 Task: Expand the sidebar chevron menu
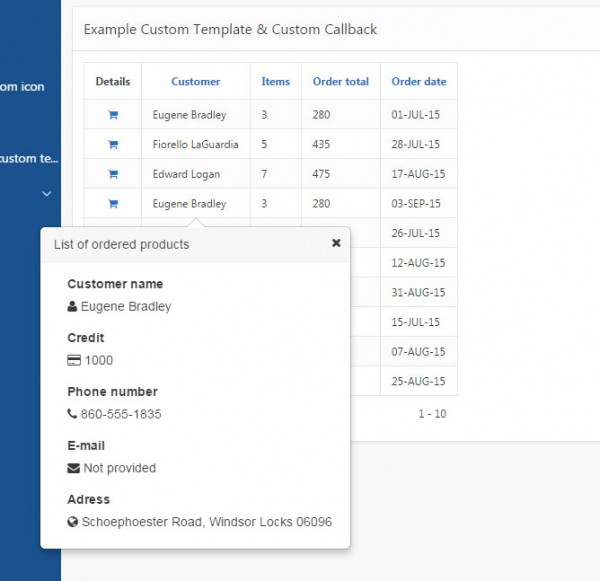pyautogui.click(x=47, y=193)
